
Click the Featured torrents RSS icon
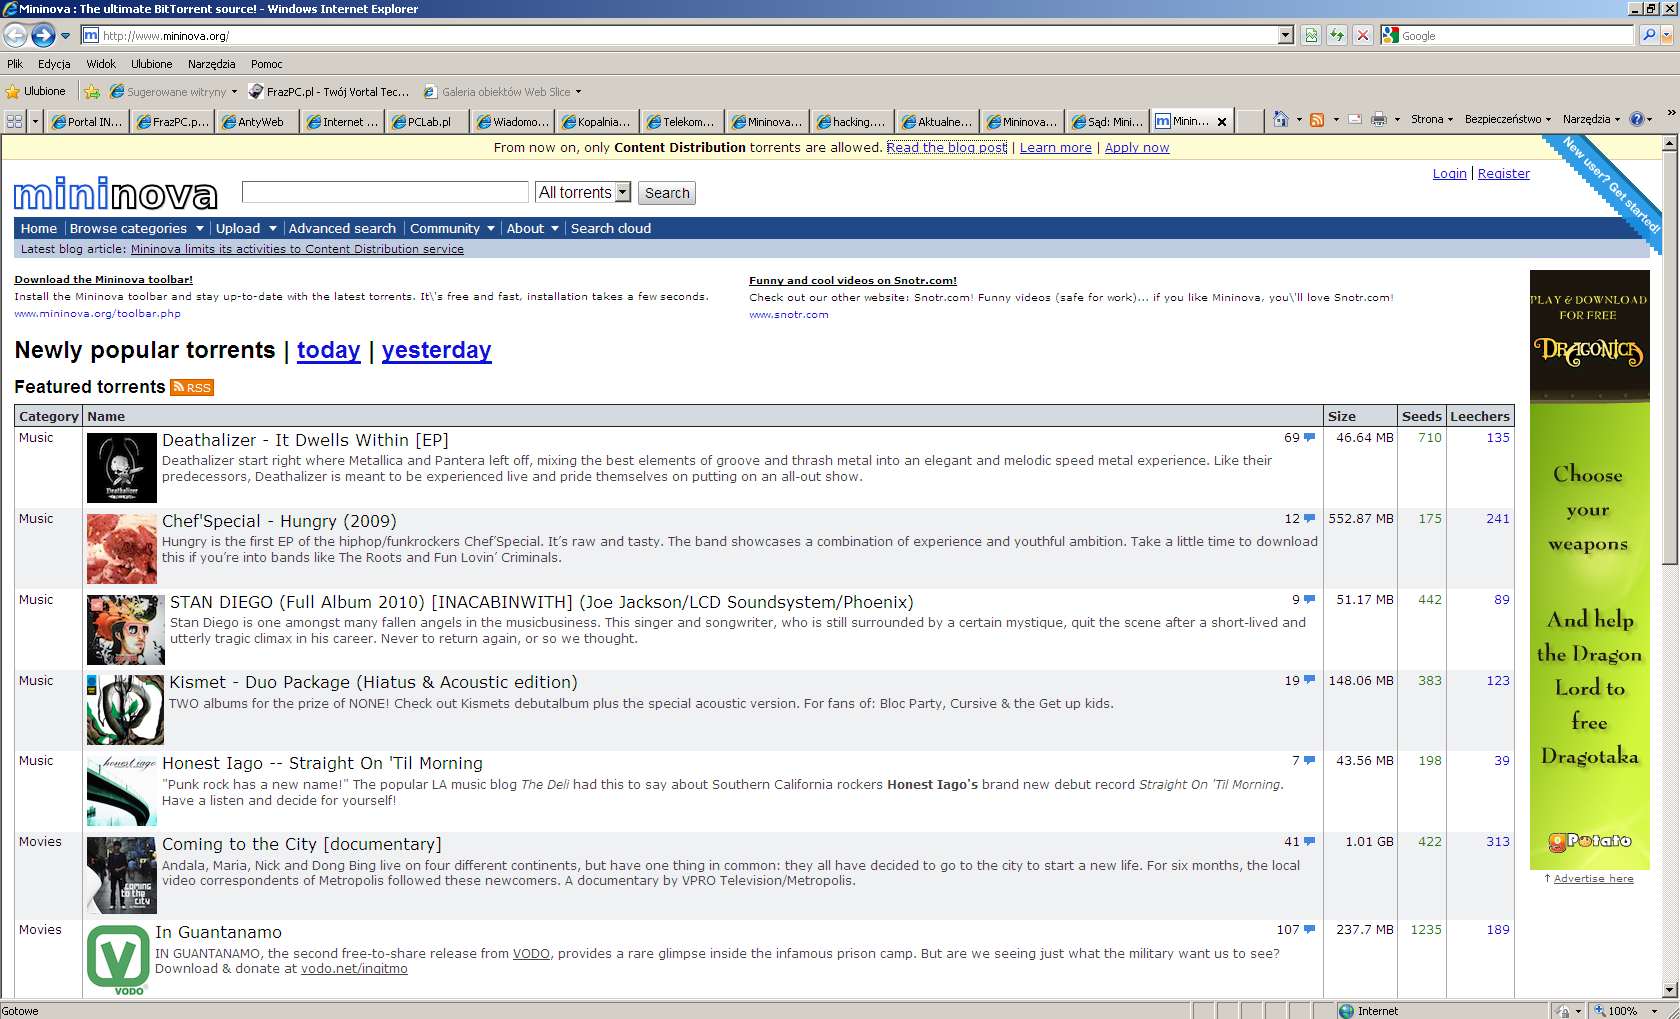pyautogui.click(x=192, y=388)
